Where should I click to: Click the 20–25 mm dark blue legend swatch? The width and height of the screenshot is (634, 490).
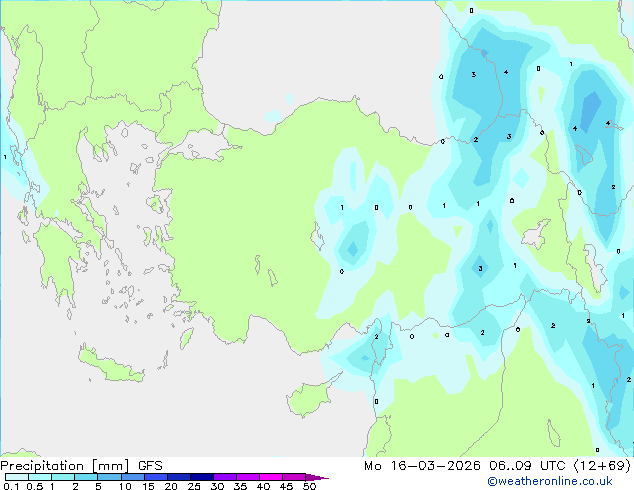pos(178,477)
